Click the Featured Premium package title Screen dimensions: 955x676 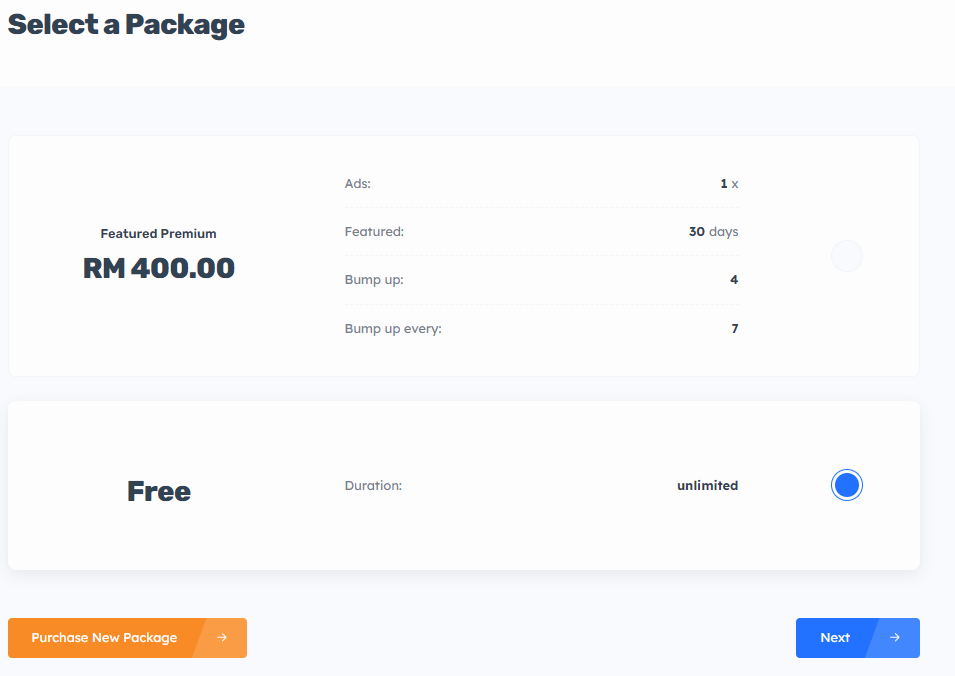158,234
